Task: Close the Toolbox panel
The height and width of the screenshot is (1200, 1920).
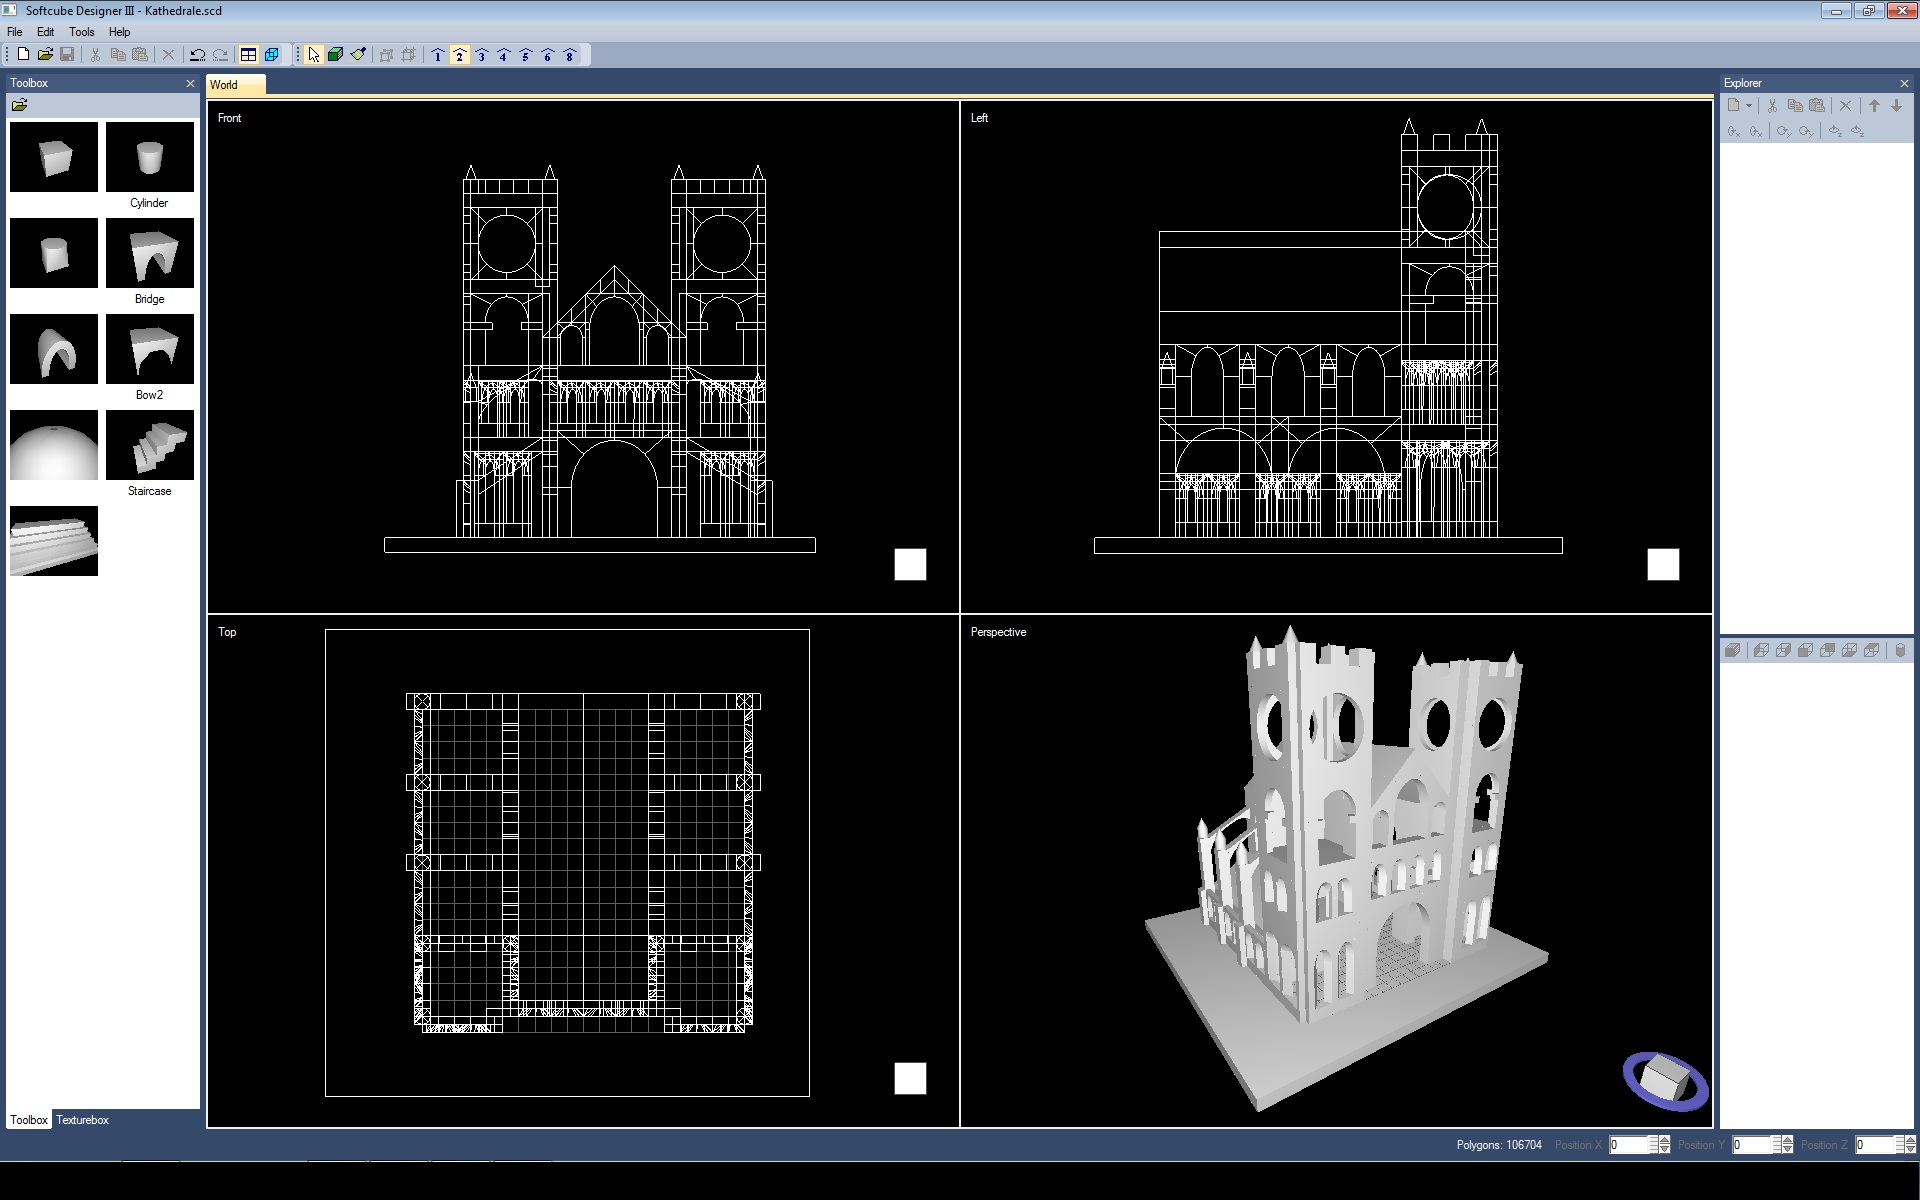Action: (190, 84)
